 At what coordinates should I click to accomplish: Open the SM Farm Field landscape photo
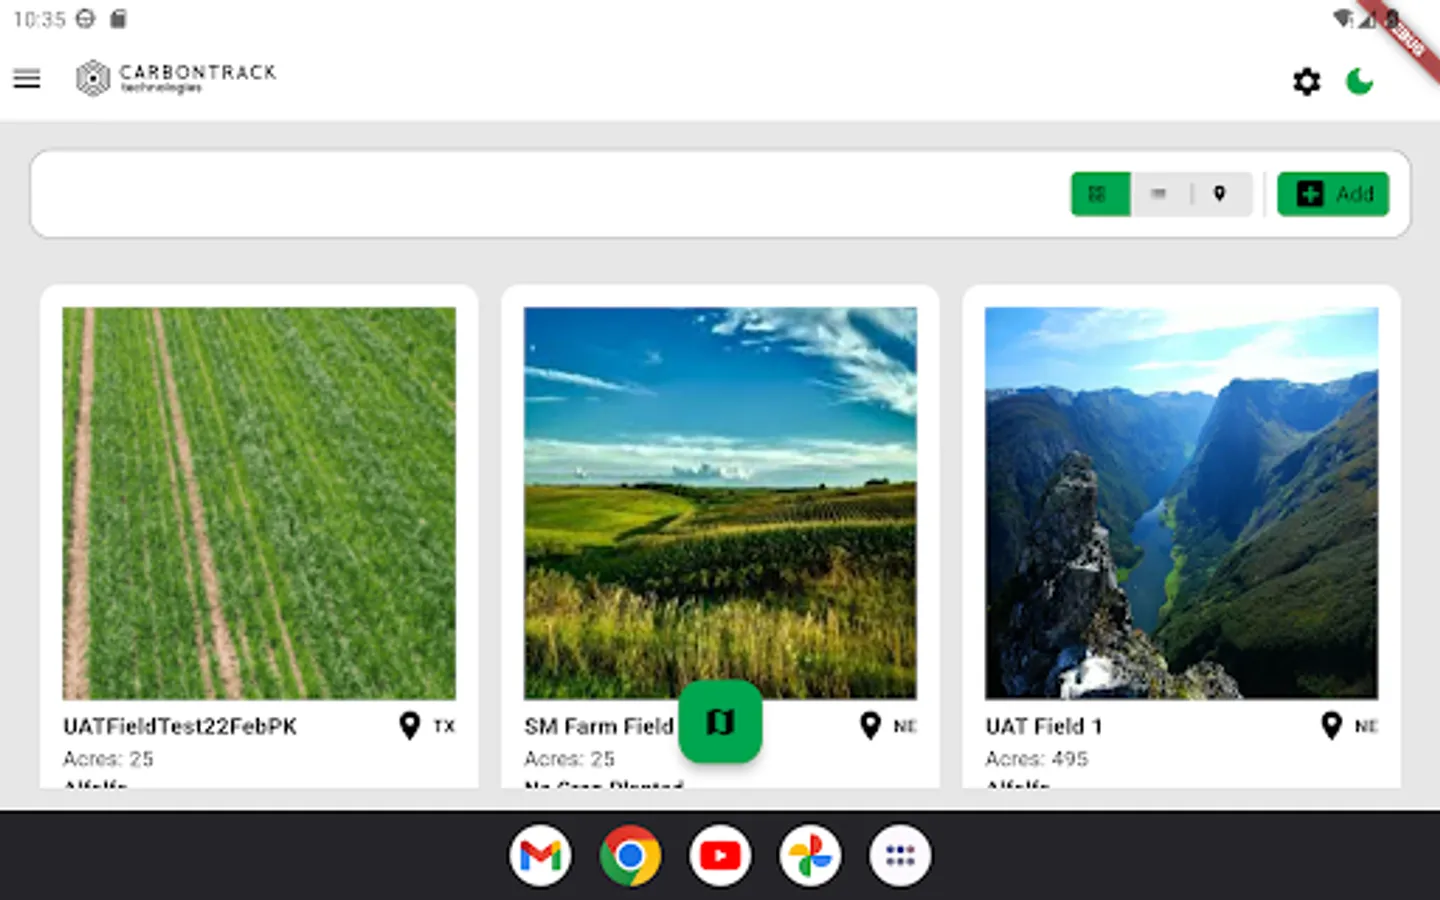pos(720,503)
